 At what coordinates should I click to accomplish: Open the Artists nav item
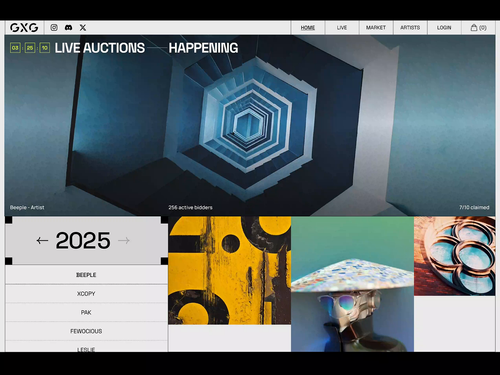click(410, 28)
